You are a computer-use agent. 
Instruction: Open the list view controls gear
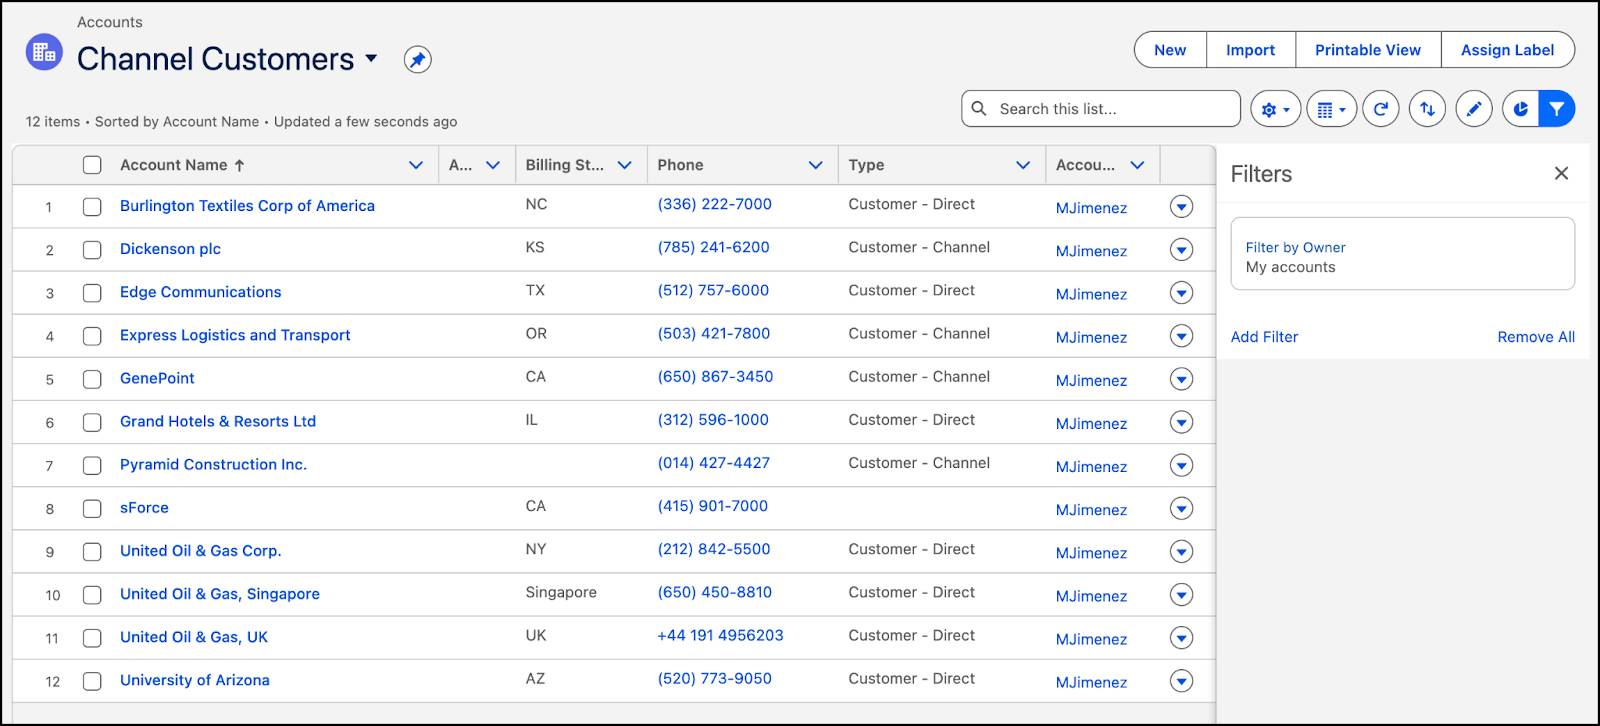1275,109
